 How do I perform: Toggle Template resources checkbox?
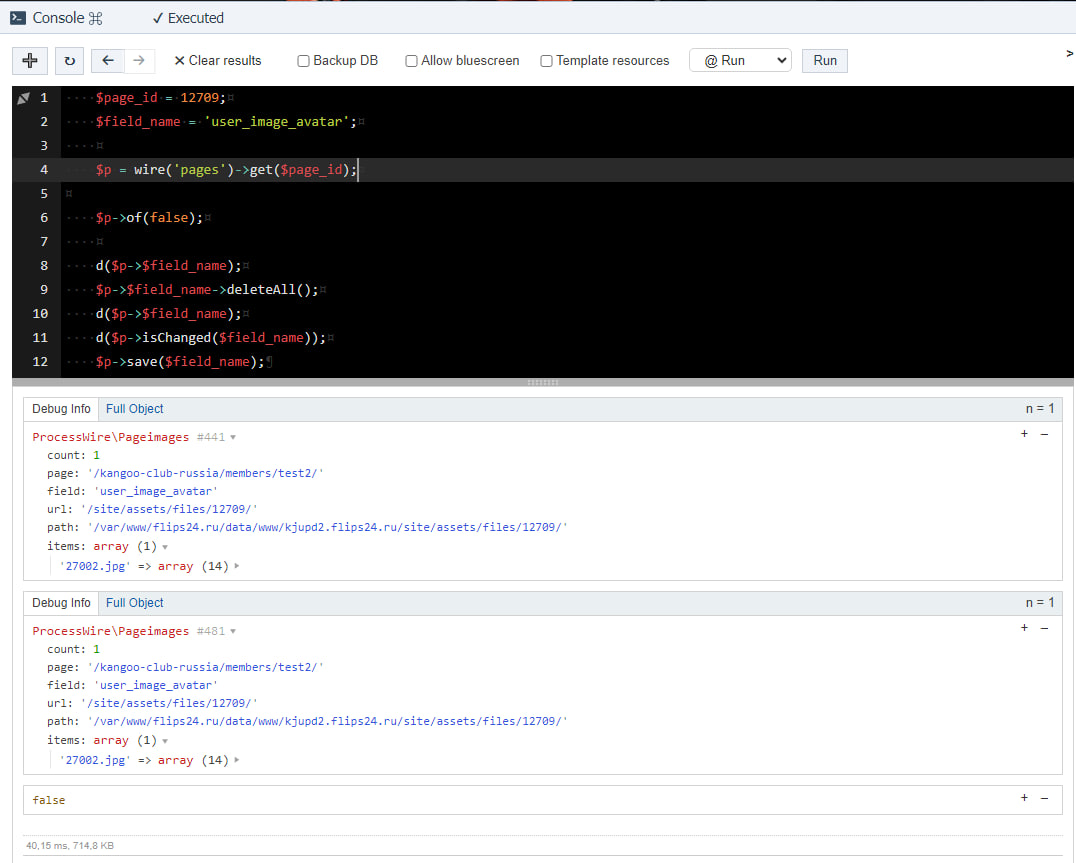click(x=546, y=61)
